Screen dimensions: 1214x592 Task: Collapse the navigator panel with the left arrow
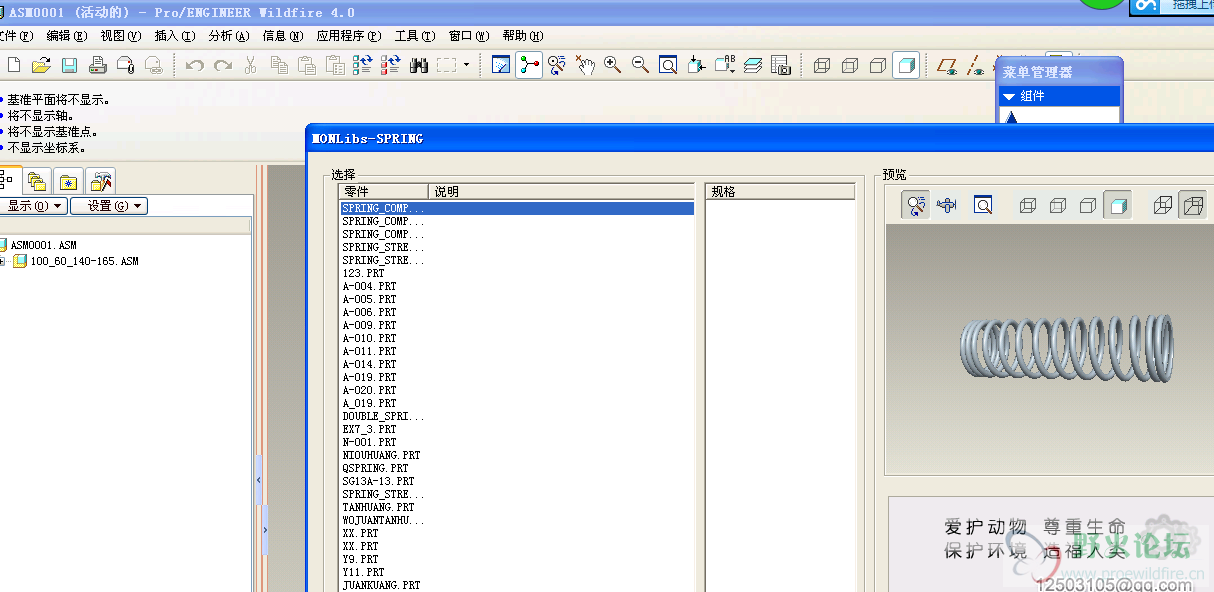[x=258, y=481]
